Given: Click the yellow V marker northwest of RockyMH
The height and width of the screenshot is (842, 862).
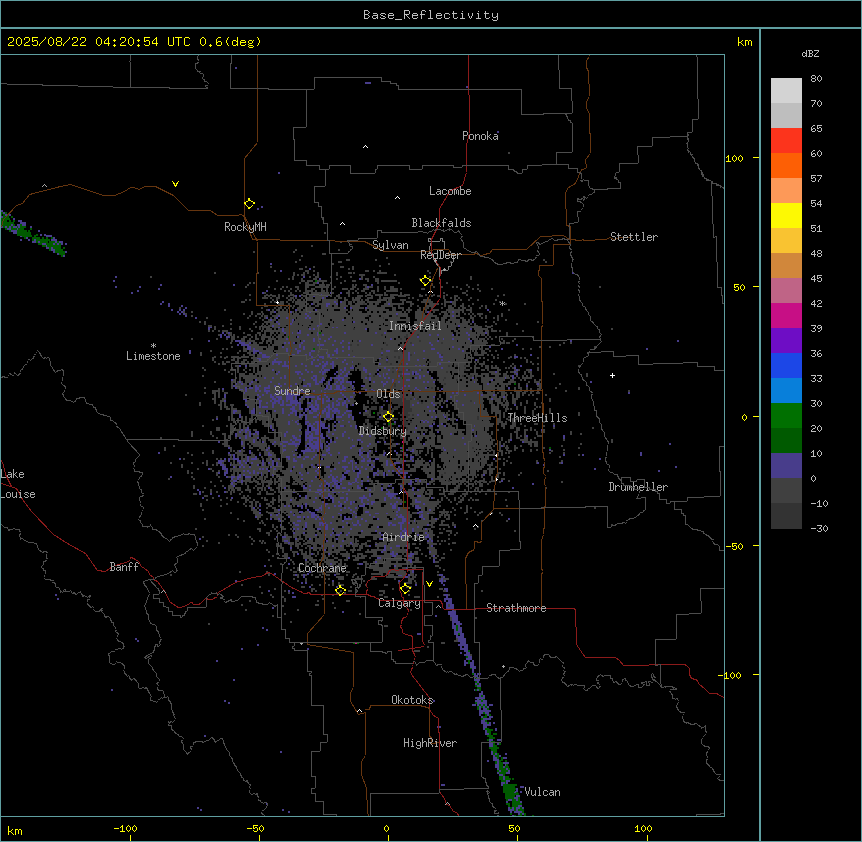Looking at the screenshot, I should click(175, 184).
